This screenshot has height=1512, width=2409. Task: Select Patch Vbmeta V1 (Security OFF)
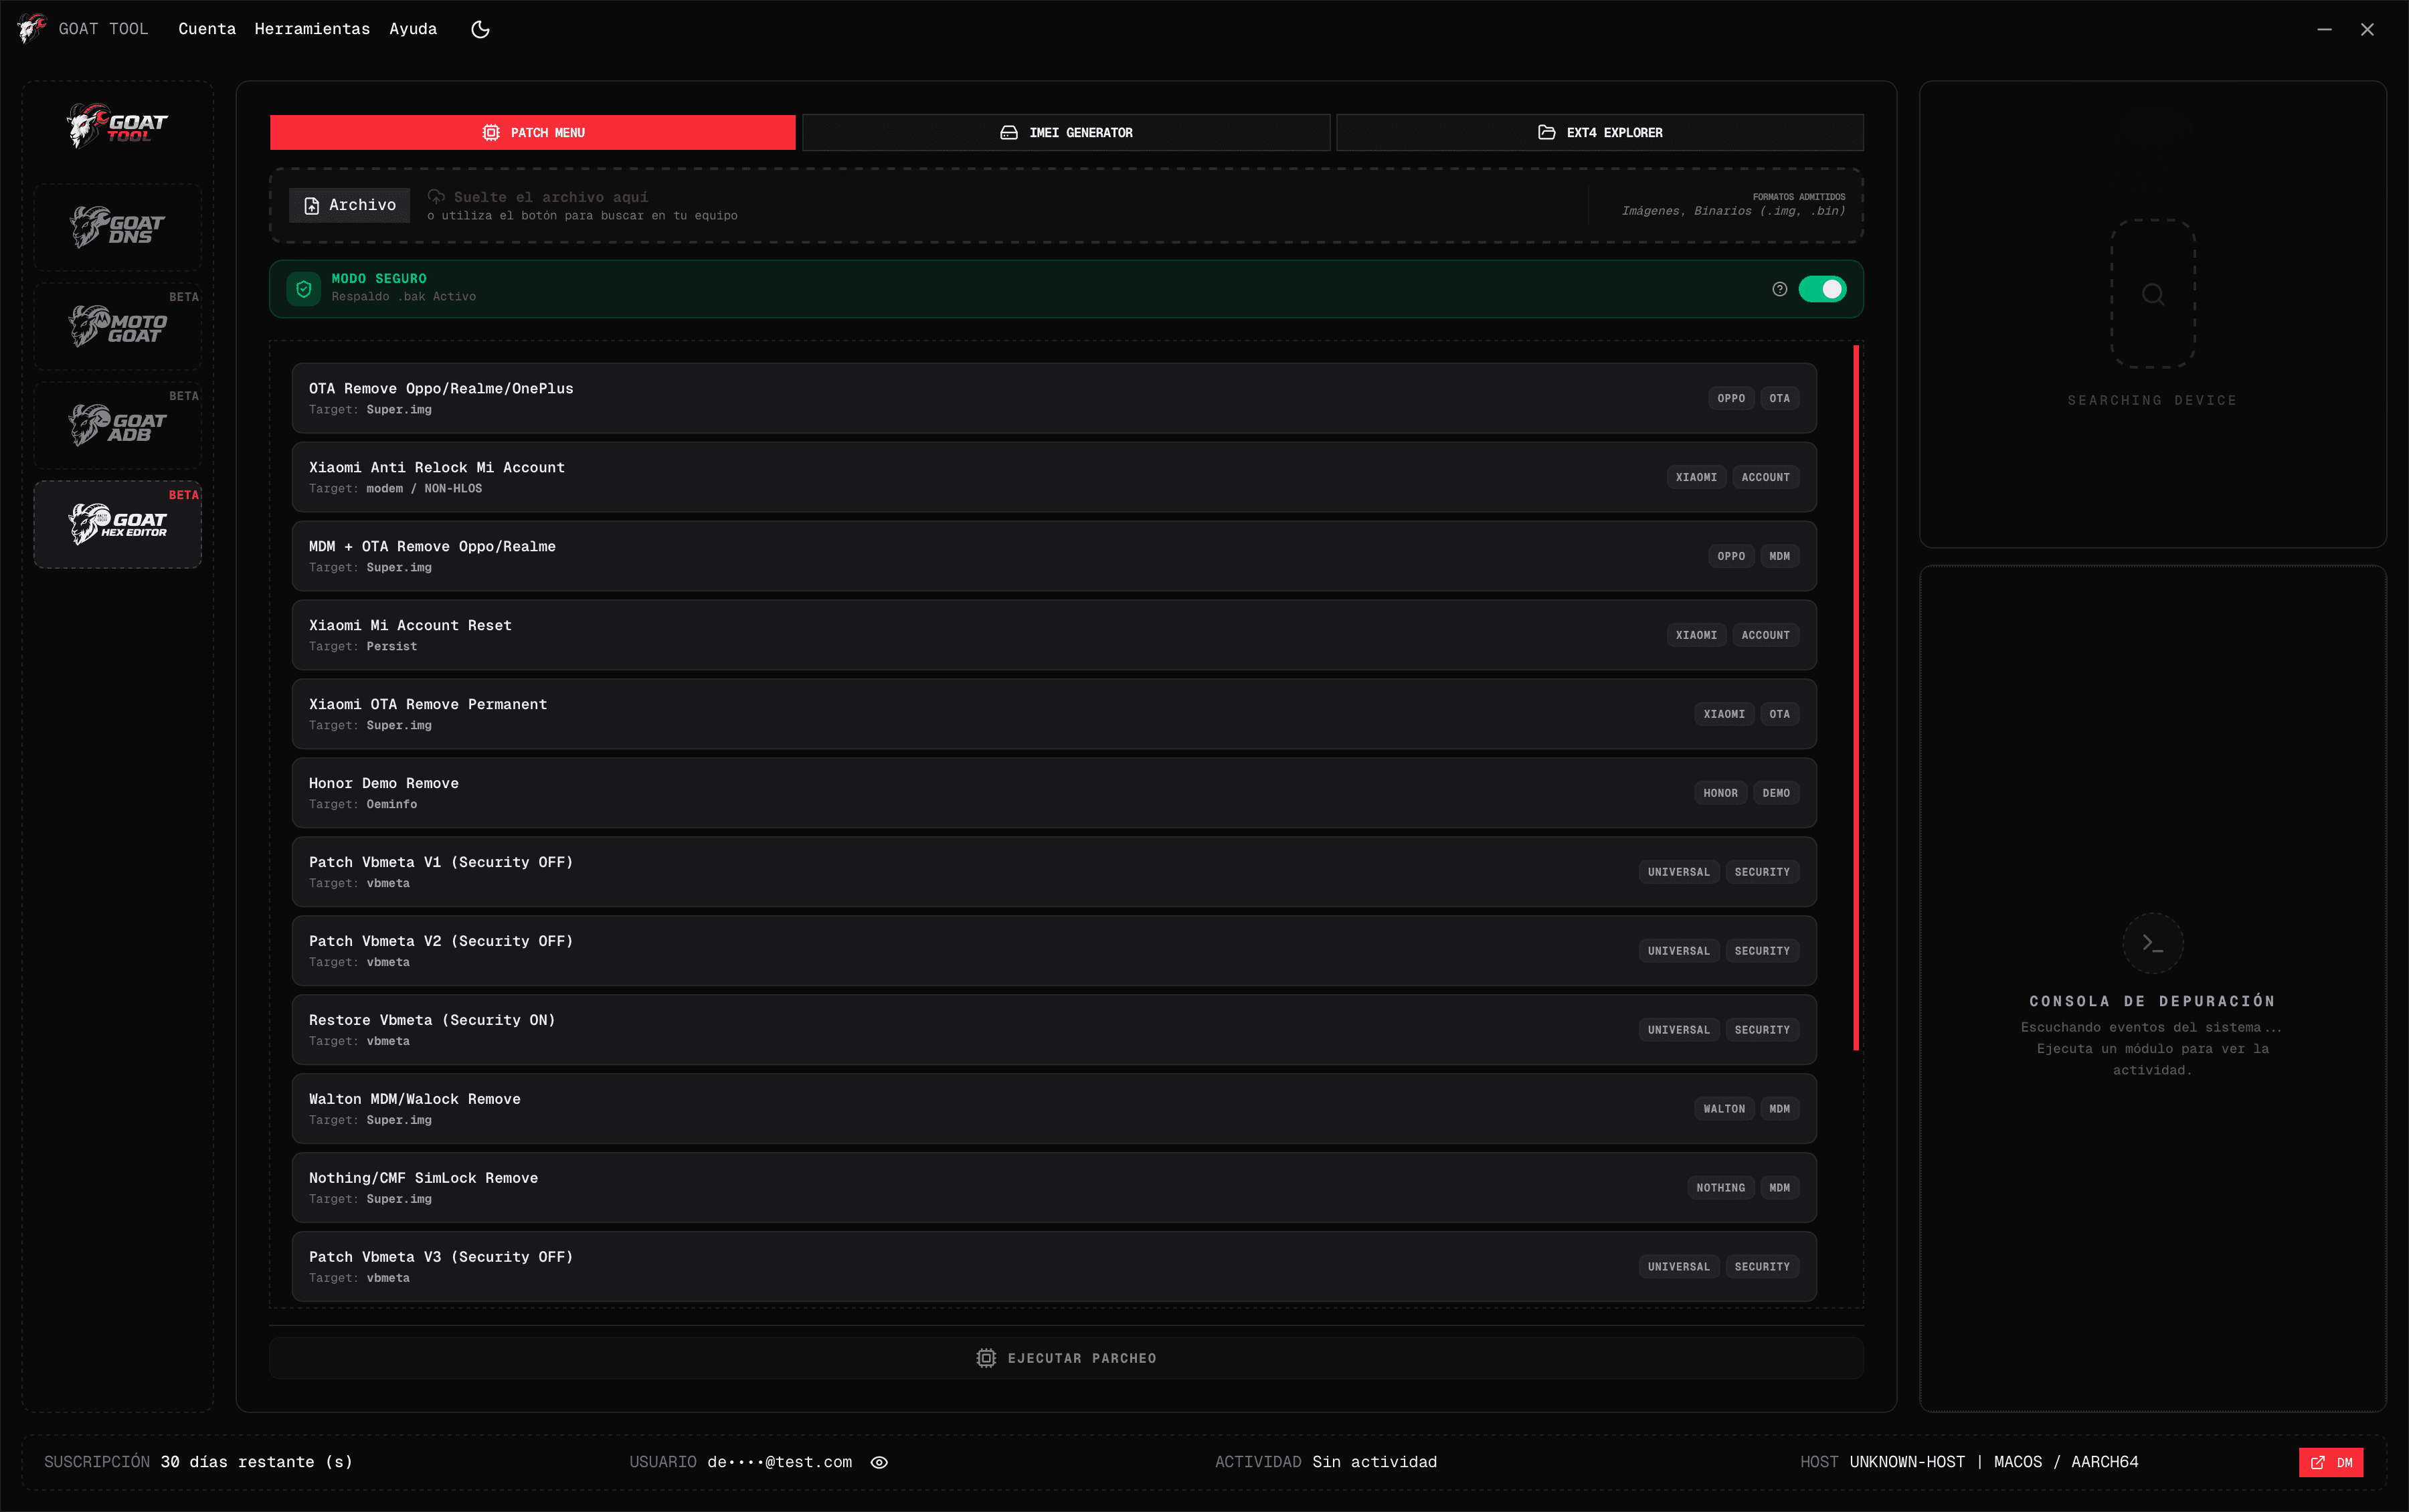[x=1054, y=872]
